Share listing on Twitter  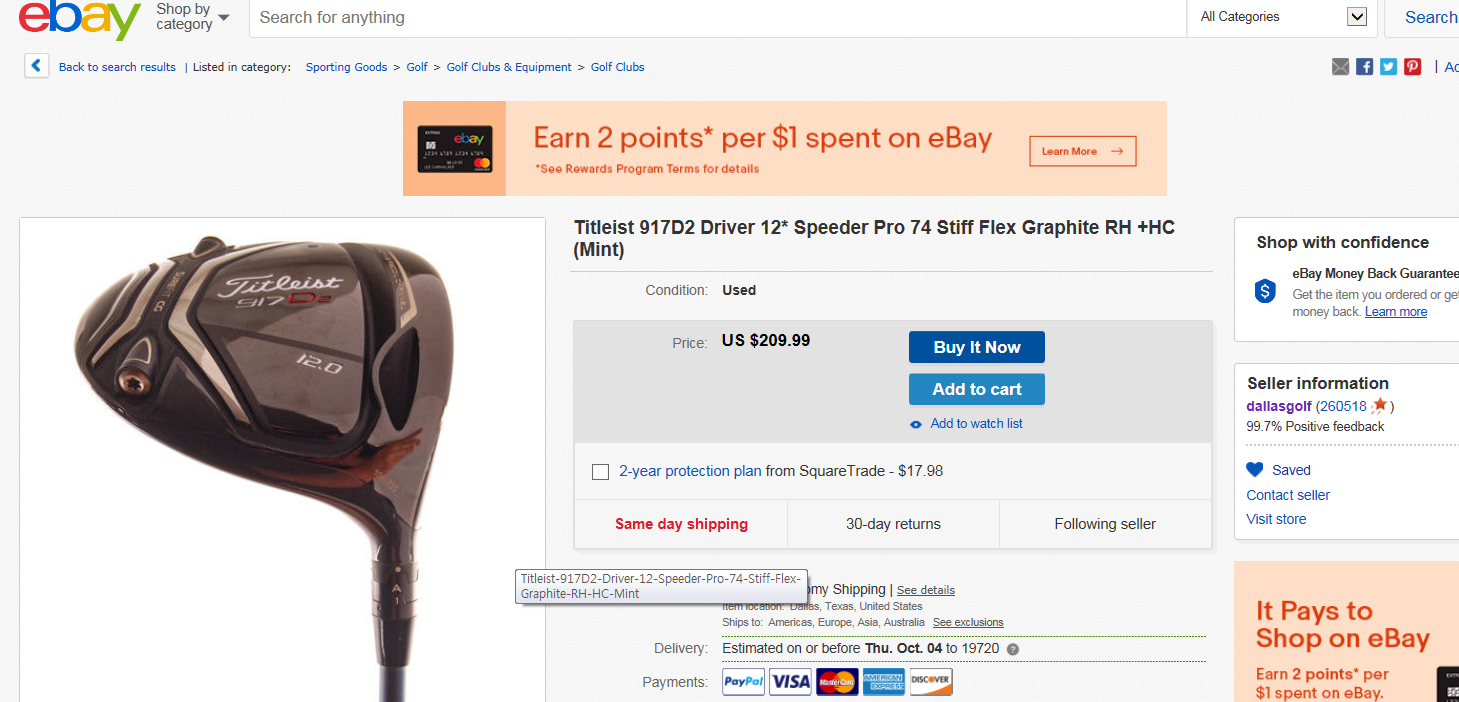[1389, 67]
